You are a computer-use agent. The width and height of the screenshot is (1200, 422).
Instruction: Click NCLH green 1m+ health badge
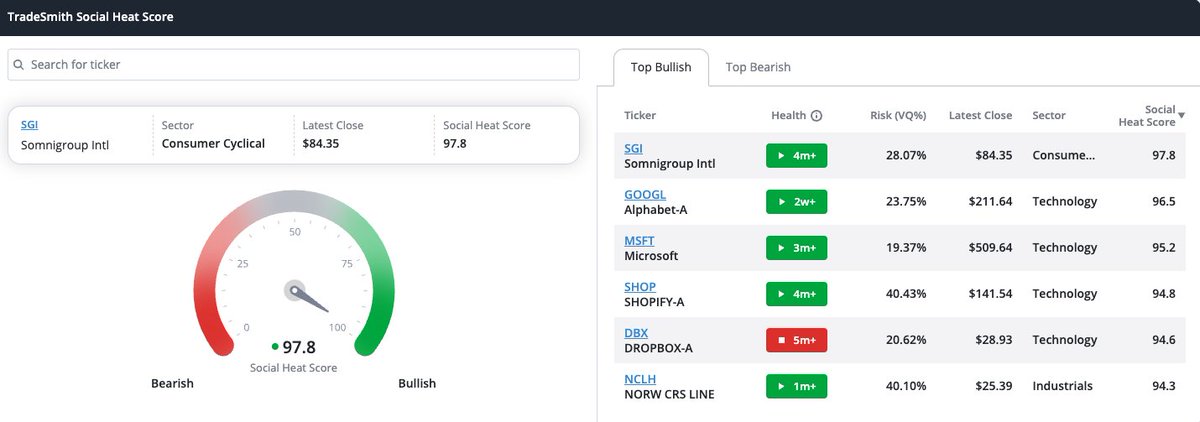pyautogui.click(x=796, y=386)
